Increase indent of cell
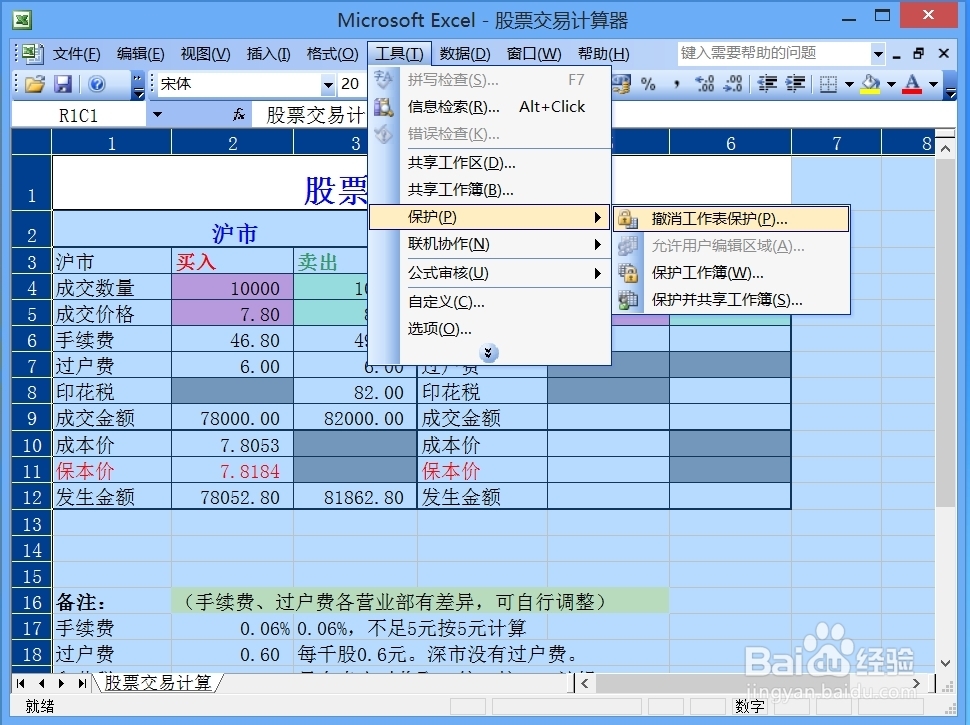This screenshot has height=725, width=970. pos(796,84)
